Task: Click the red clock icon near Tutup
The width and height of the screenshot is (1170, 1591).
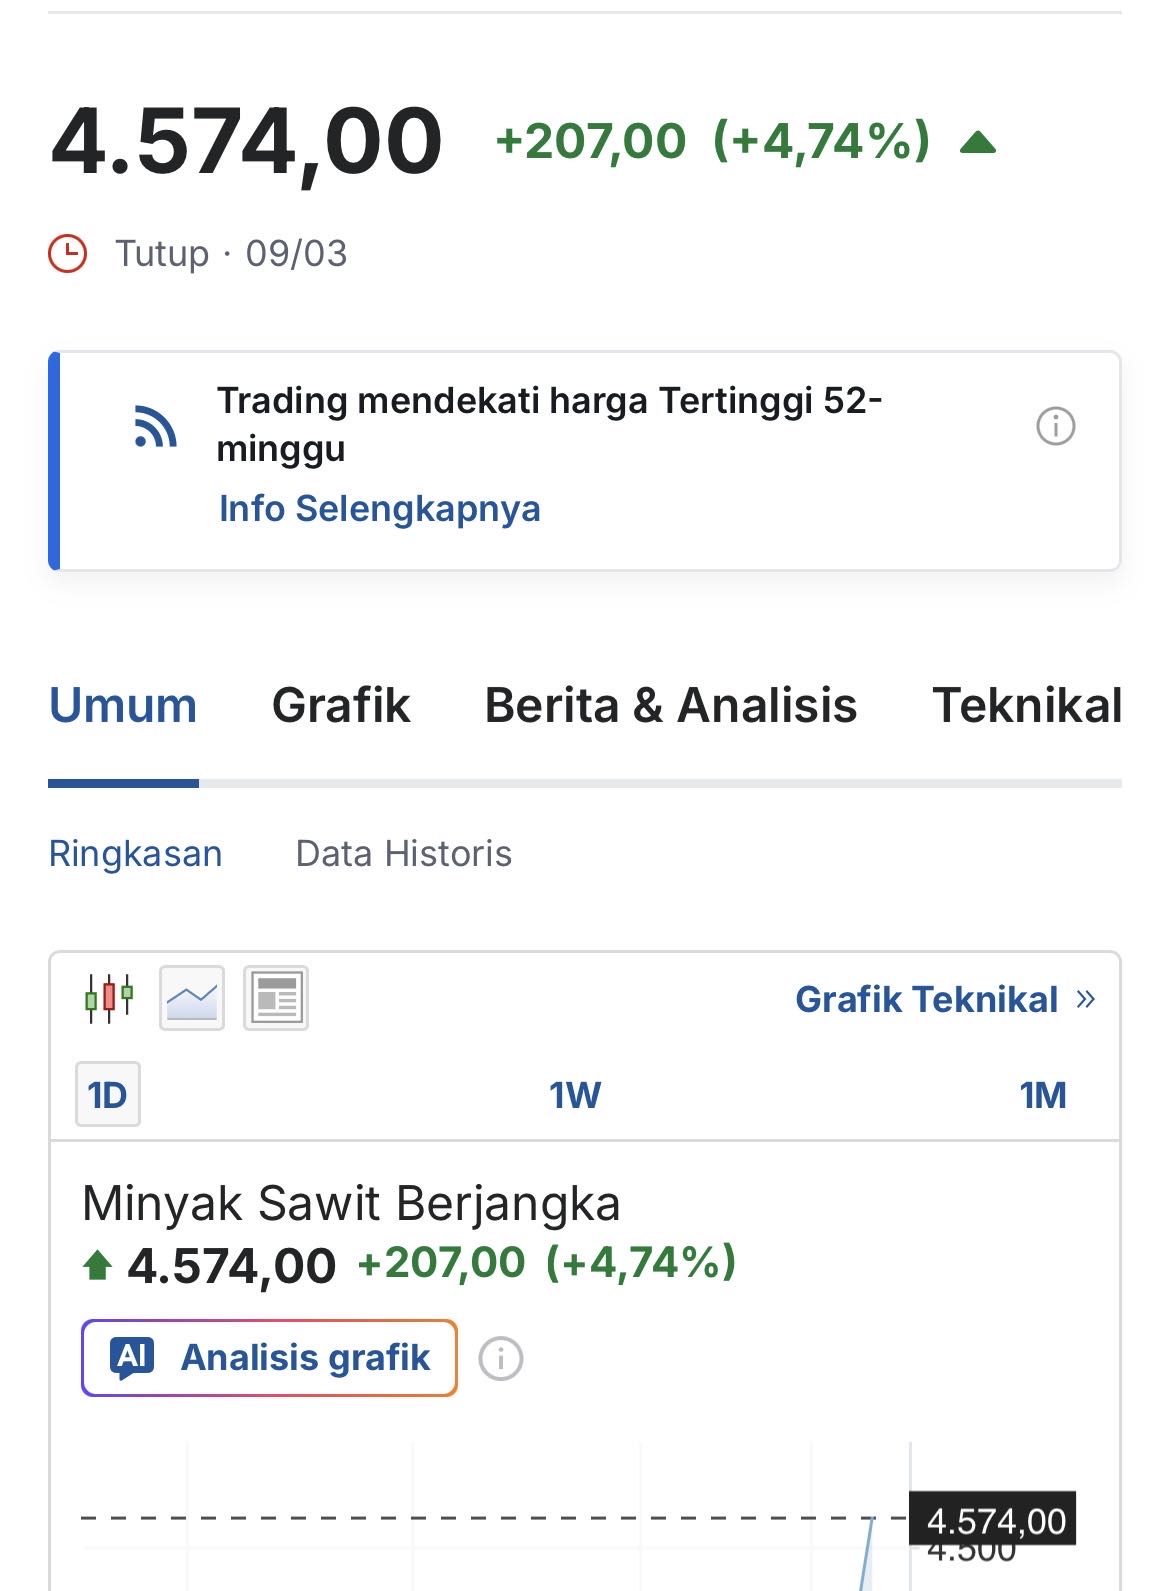Action: coord(68,254)
